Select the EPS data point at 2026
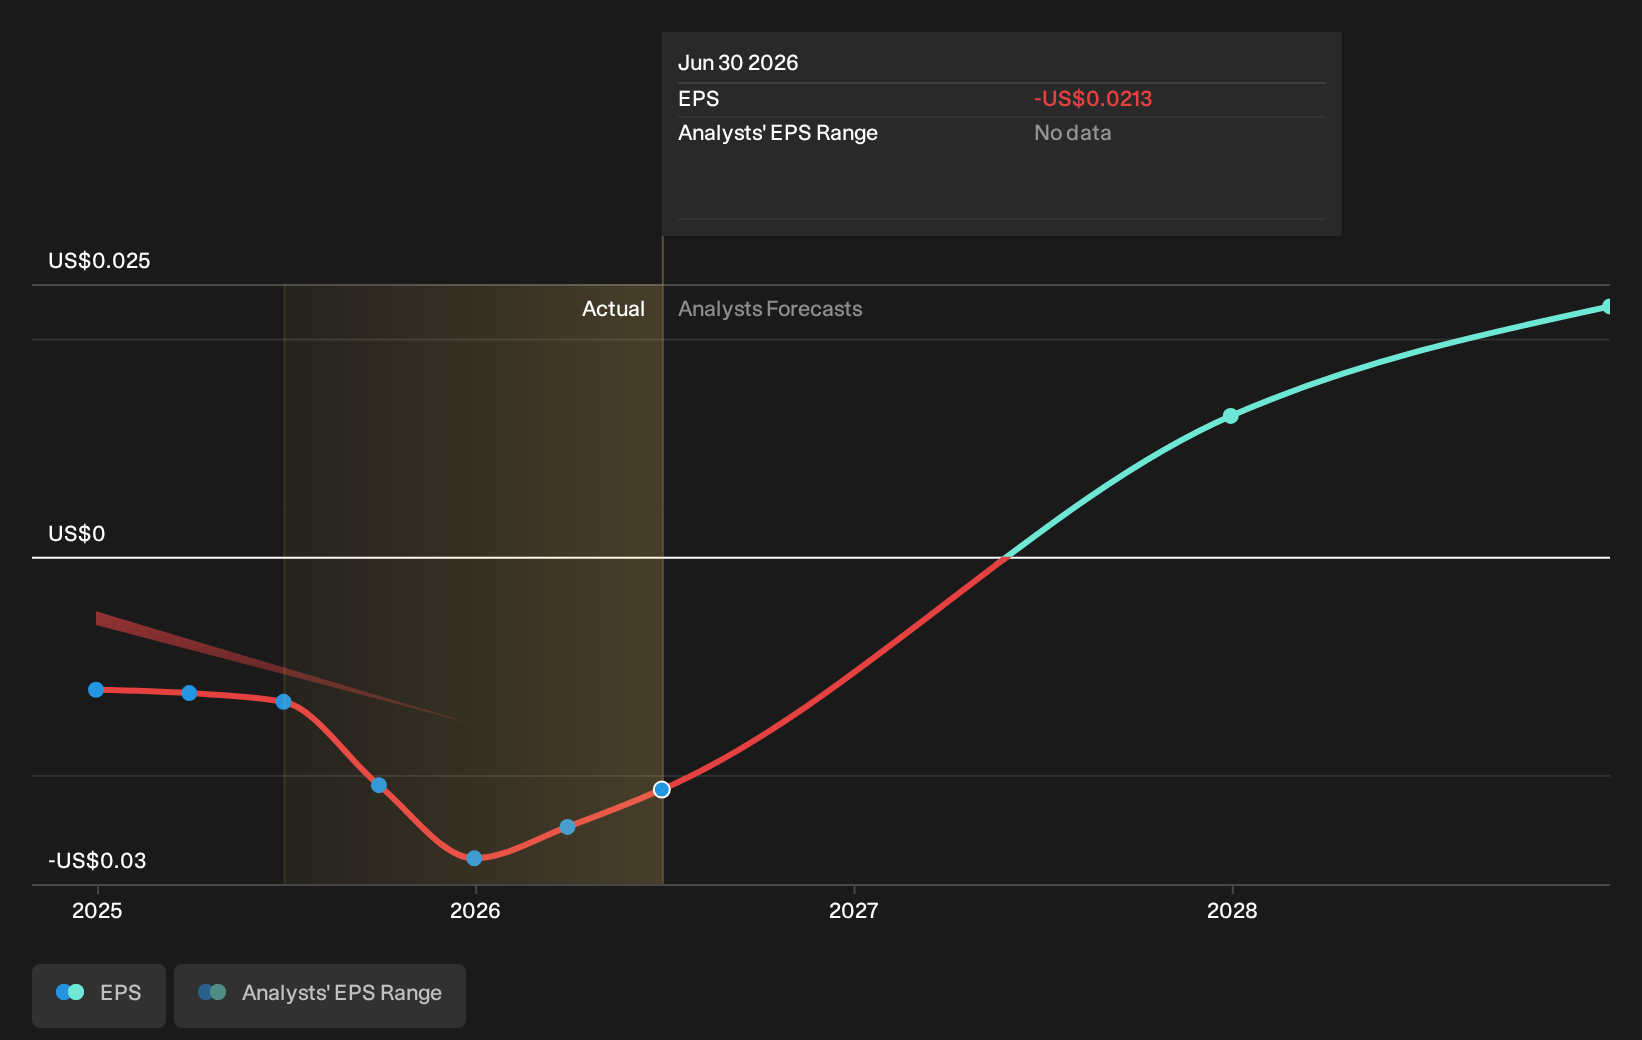 coord(474,858)
